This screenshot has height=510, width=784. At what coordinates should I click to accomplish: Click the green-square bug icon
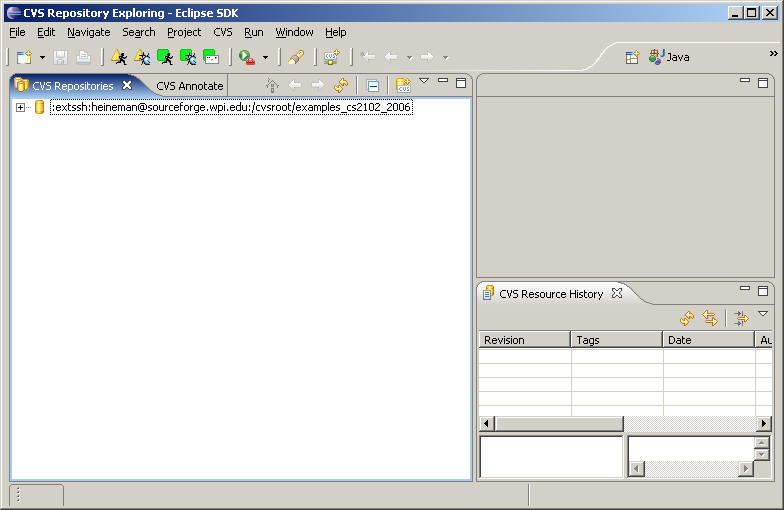point(188,58)
